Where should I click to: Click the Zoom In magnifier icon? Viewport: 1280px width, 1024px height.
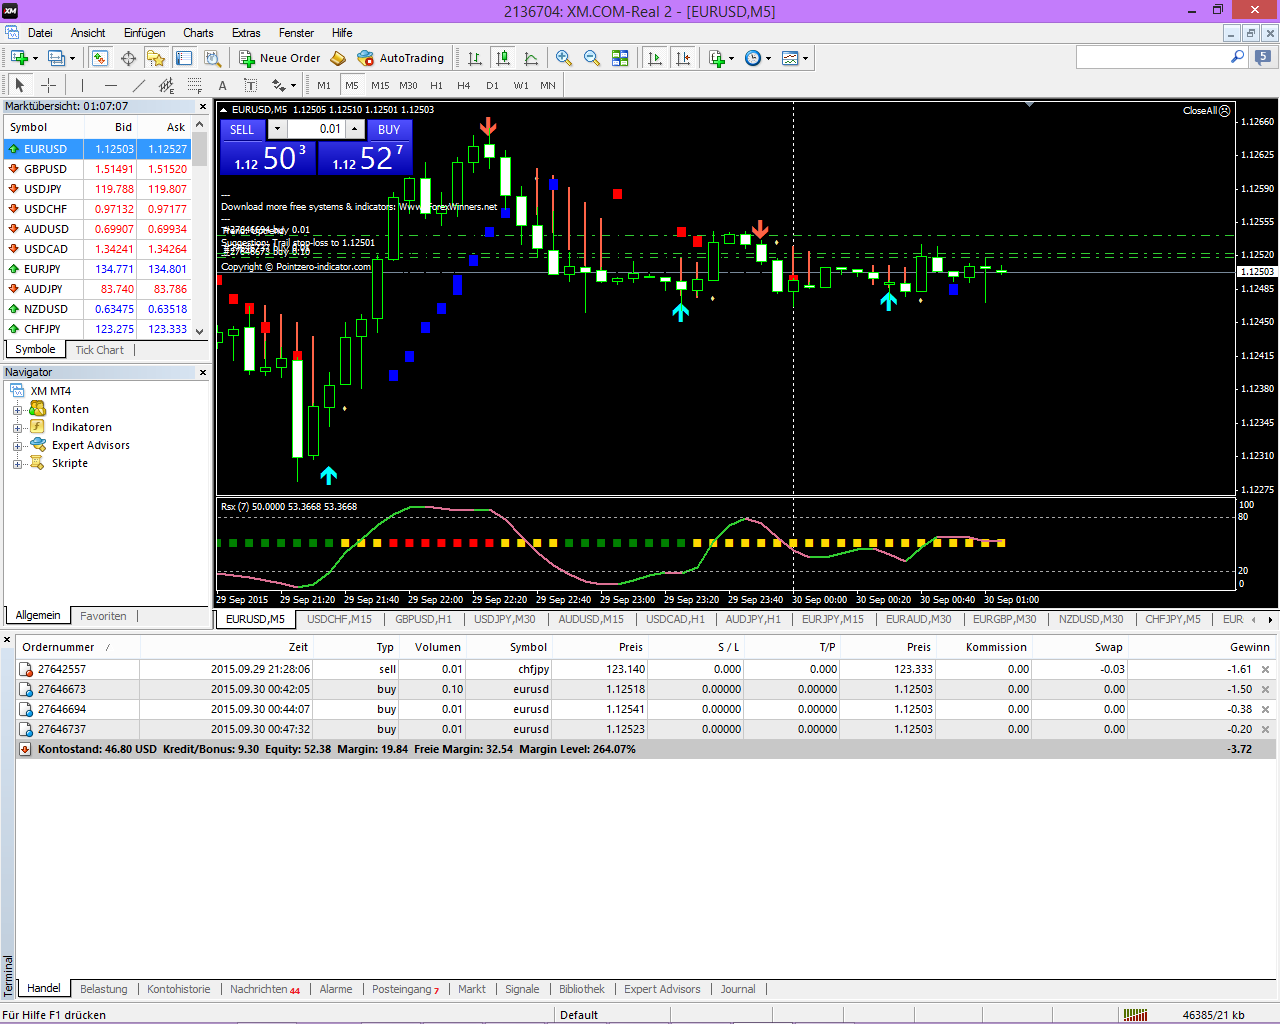point(564,58)
